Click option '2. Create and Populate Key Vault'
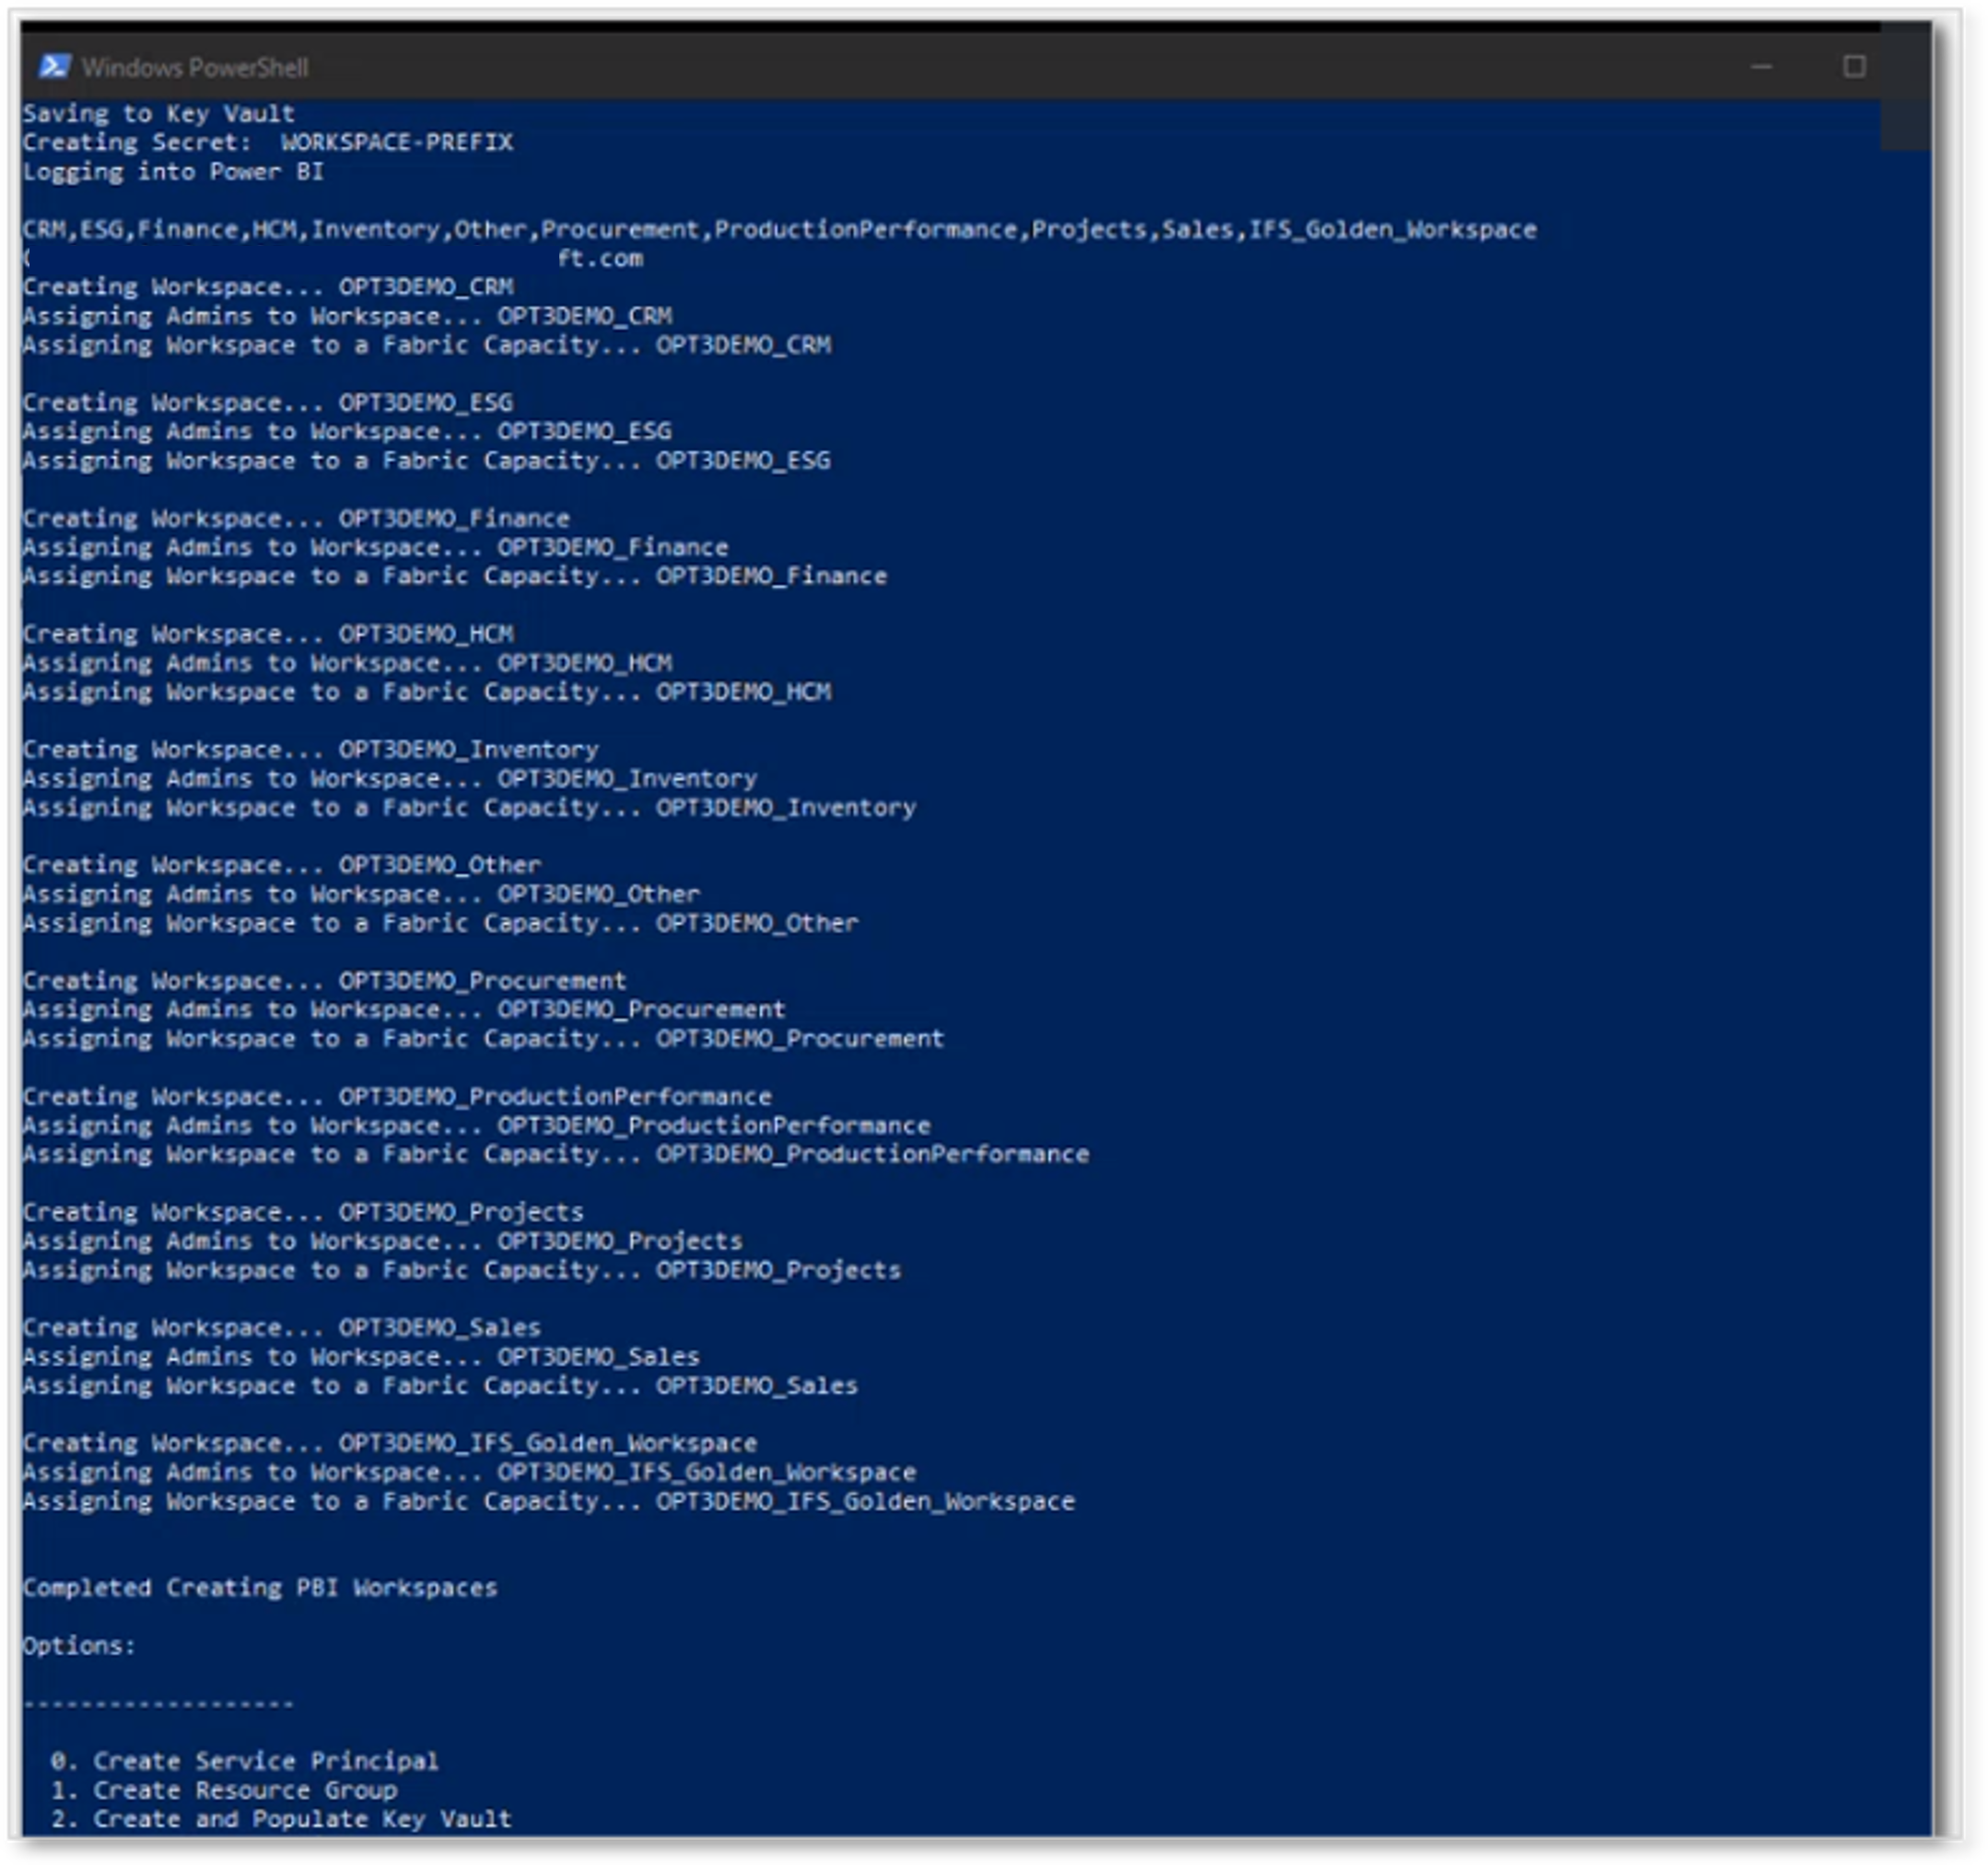The image size is (1988, 1865). 282,1821
